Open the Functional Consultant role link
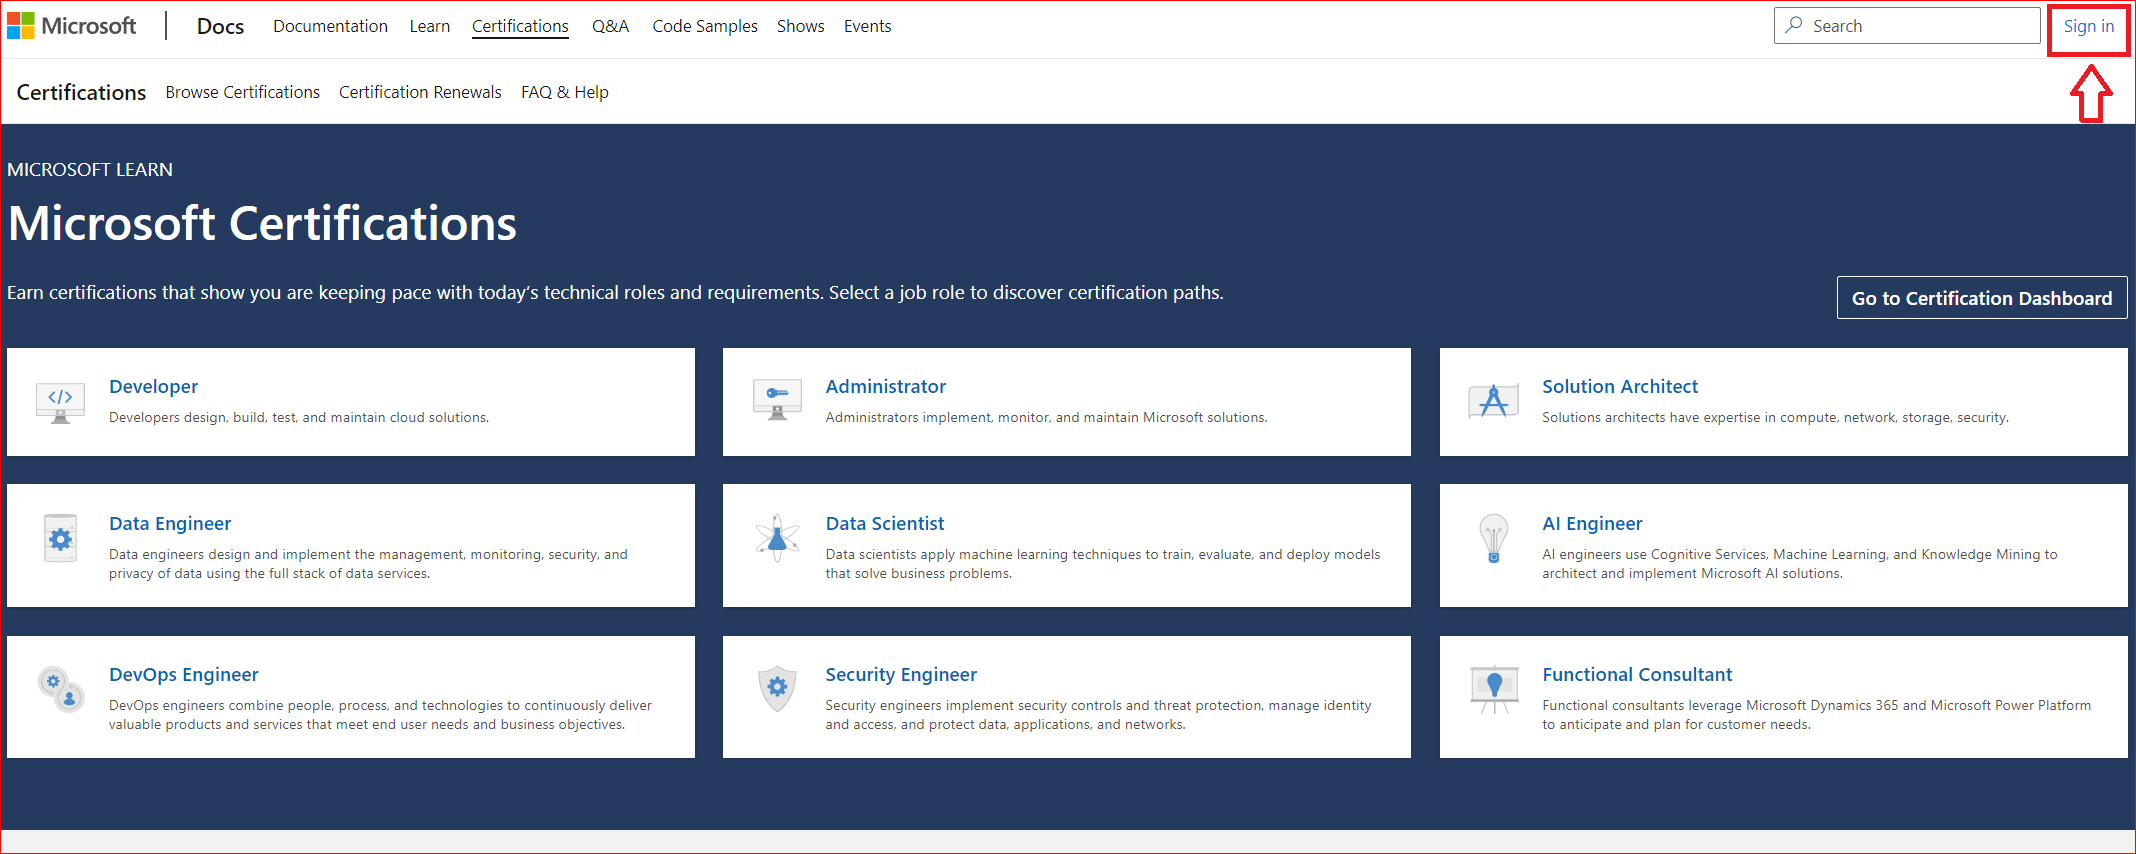The width and height of the screenshot is (2136, 854). (1637, 674)
